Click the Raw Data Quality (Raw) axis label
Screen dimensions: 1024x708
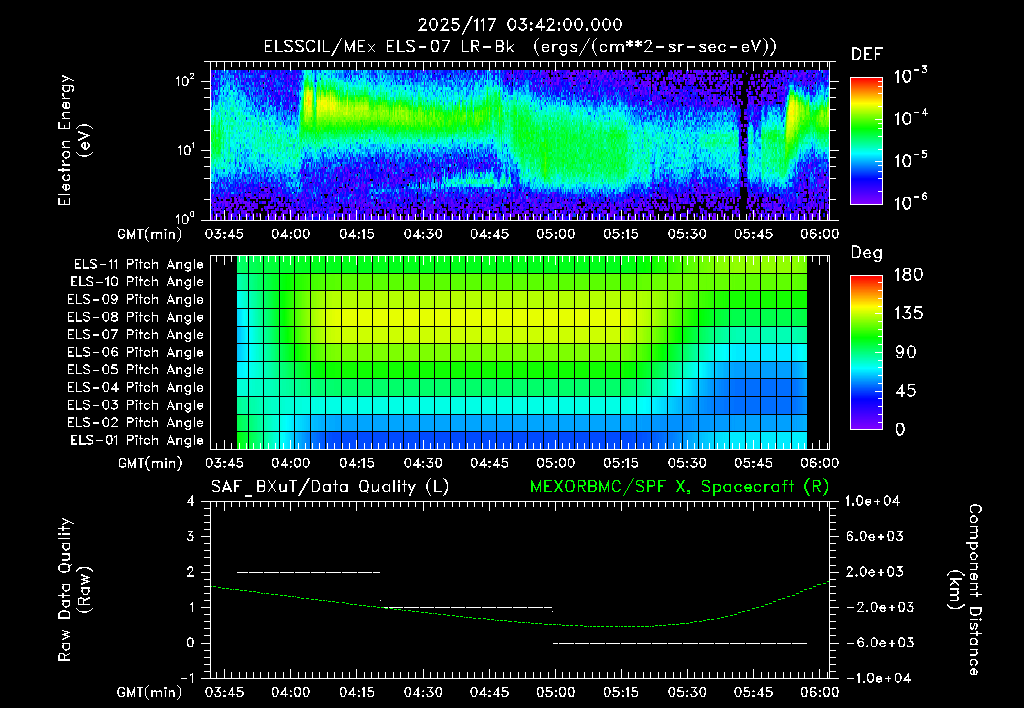coord(73,590)
